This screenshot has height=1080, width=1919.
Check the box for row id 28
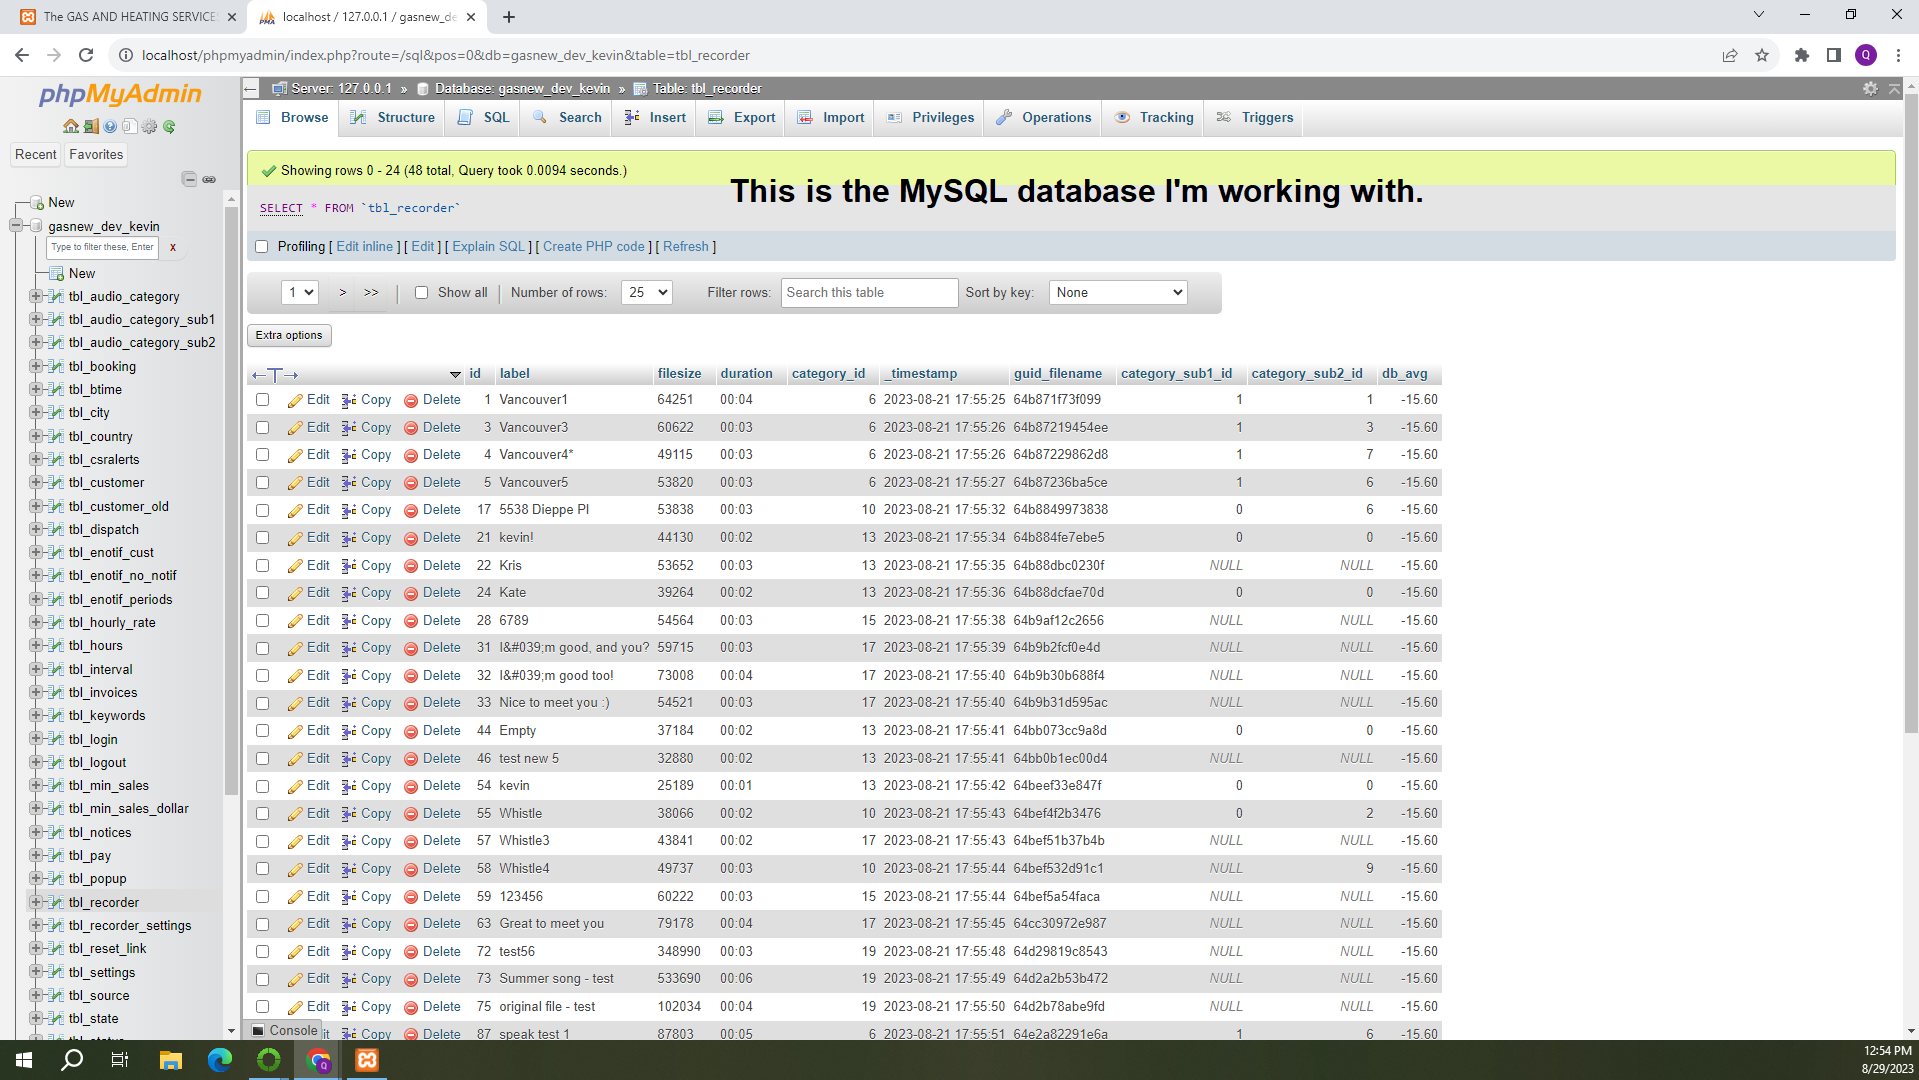pyautogui.click(x=262, y=621)
